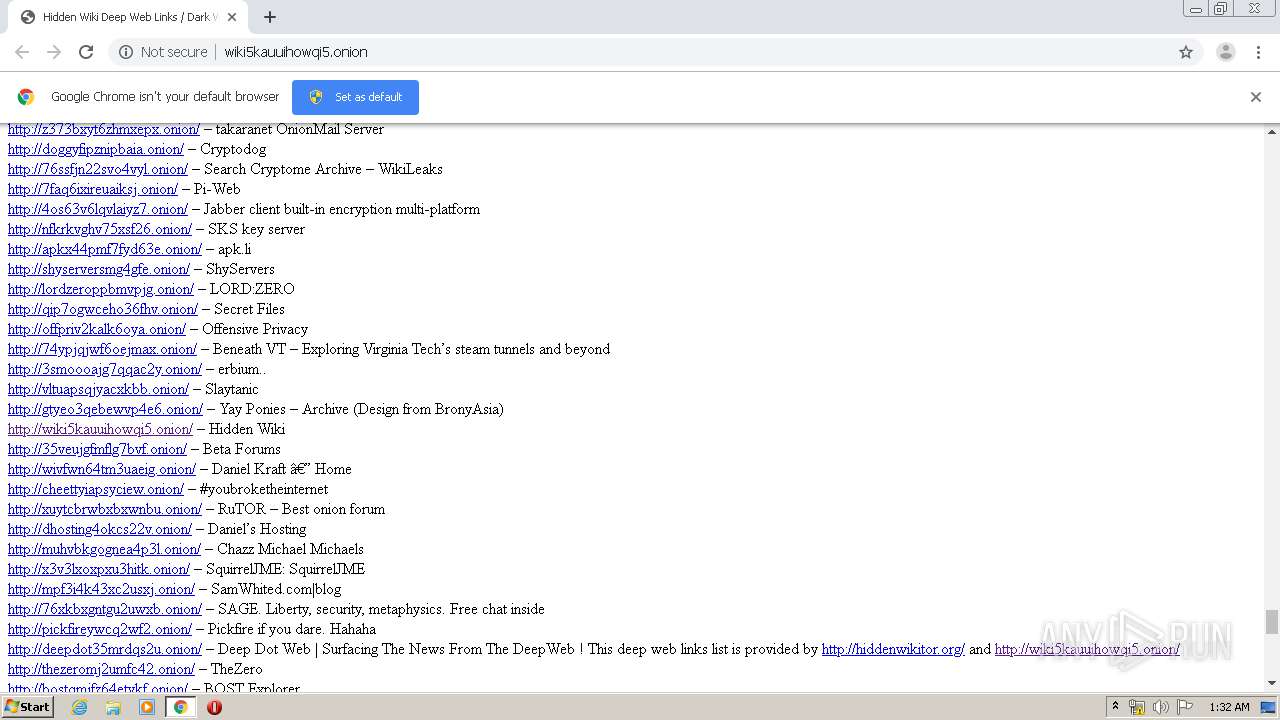
Task: Open the 7faq6xireuaiksj.onion Pi-Web link
Action: [93, 189]
